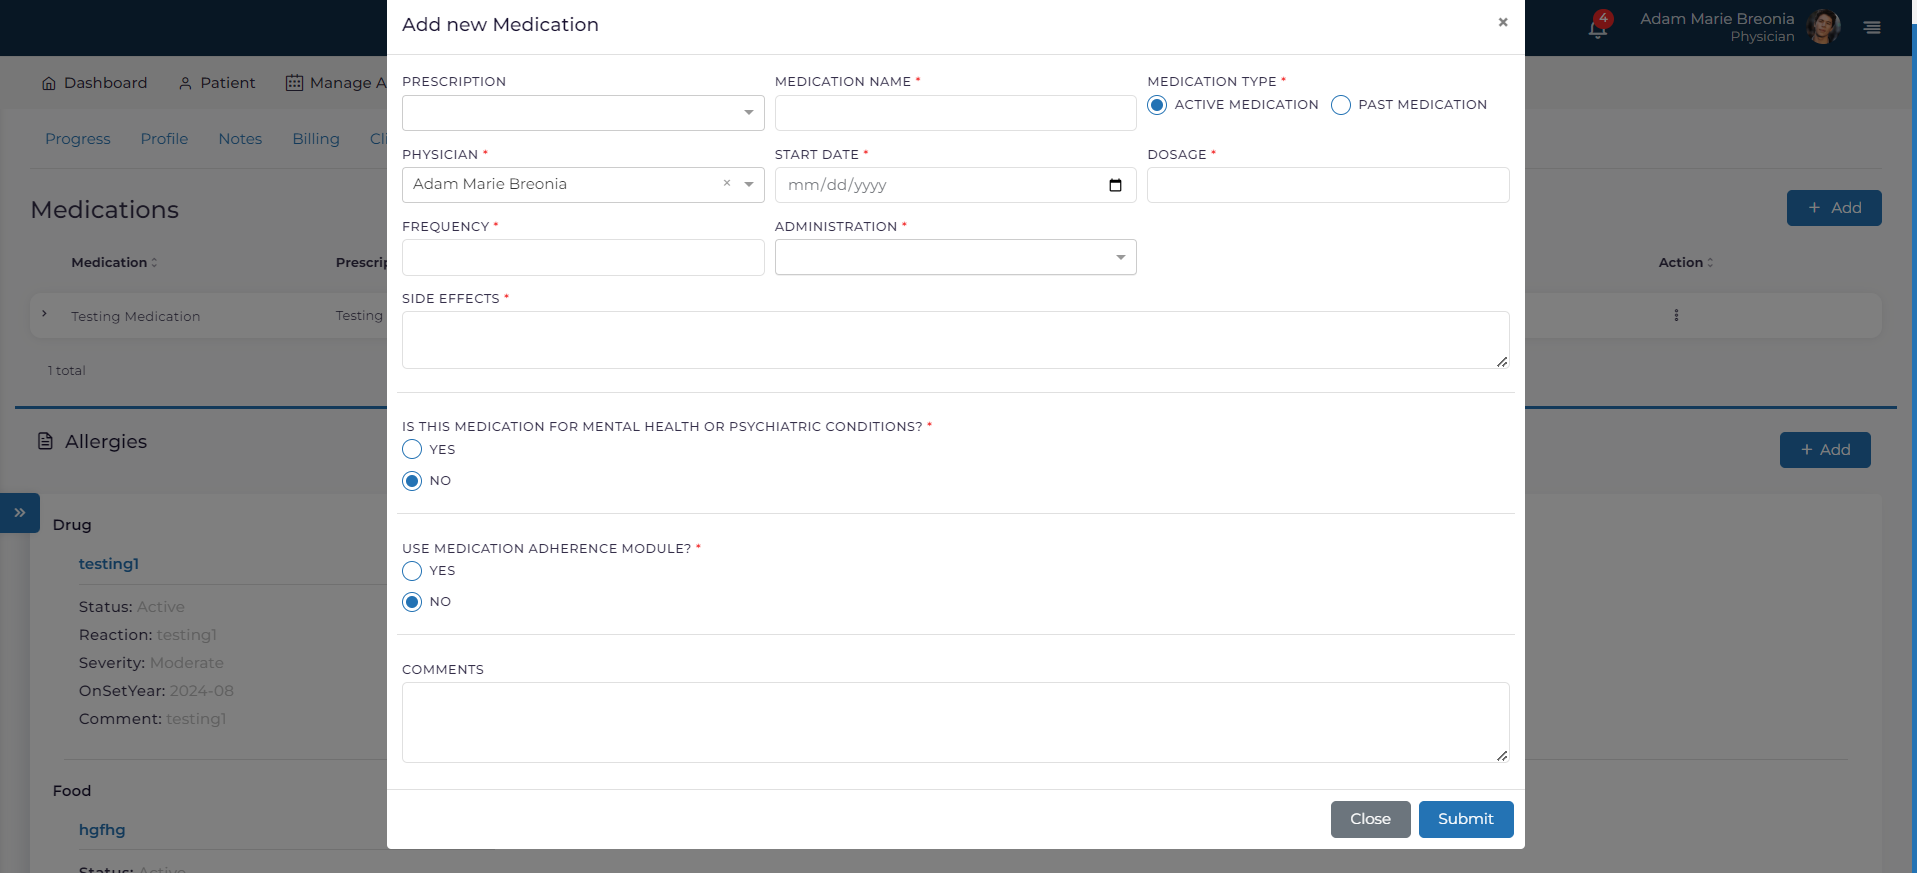The width and height of the screenshot is (1917, 873).
Task: Open the hamburger menu in top bar
Action: [x=1872, y=28]
